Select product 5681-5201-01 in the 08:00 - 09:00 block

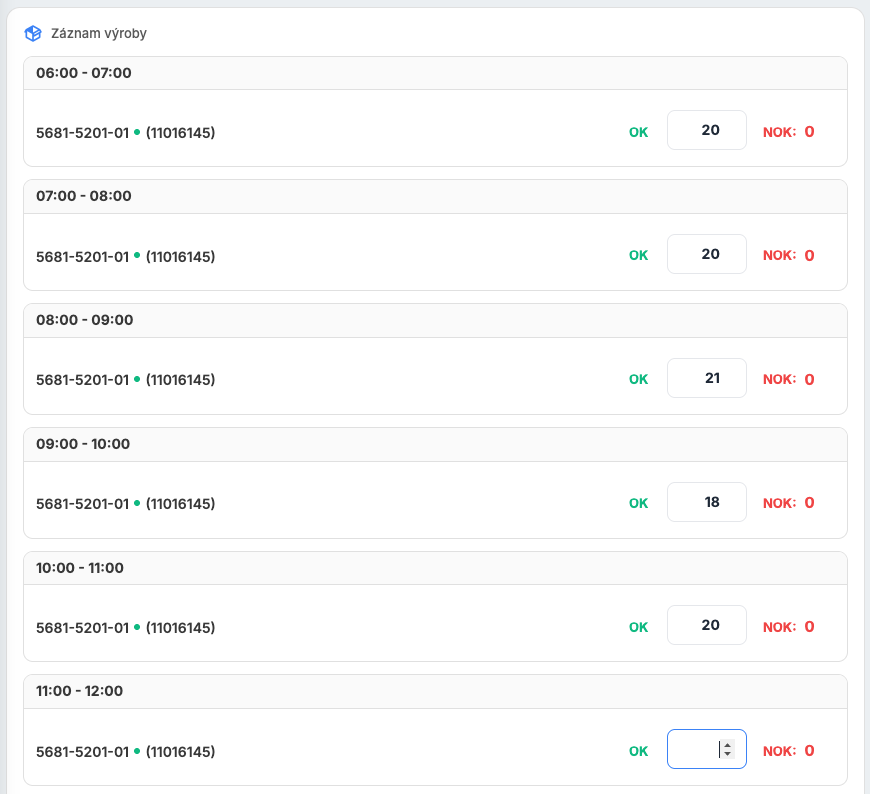pos(82,380)
